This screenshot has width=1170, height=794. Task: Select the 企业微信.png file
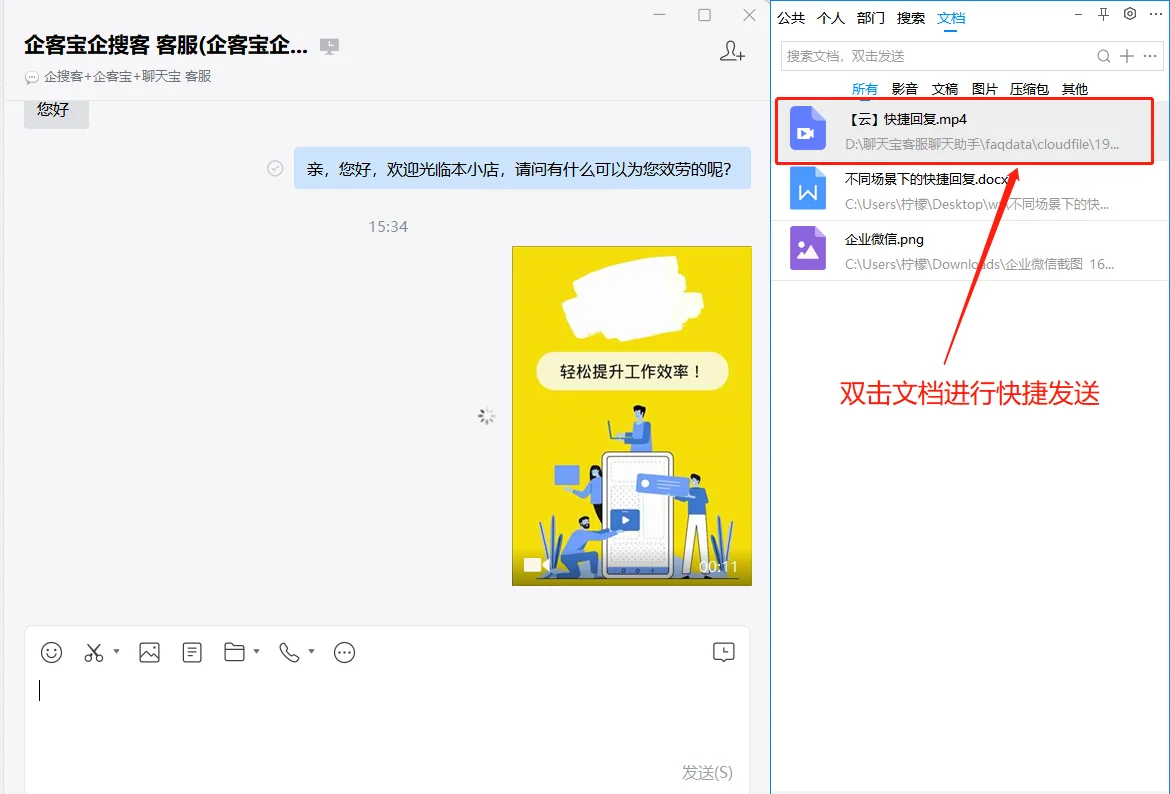(969, 251)
